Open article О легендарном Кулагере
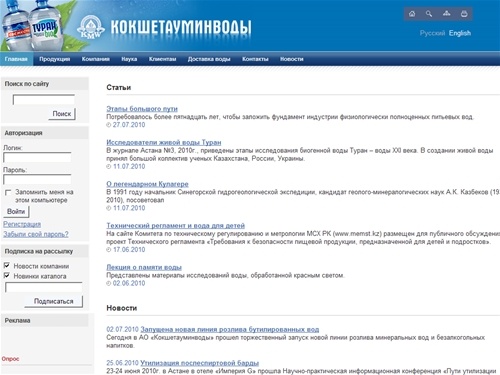This screenshot has width=500, height=375. point(147,184)
